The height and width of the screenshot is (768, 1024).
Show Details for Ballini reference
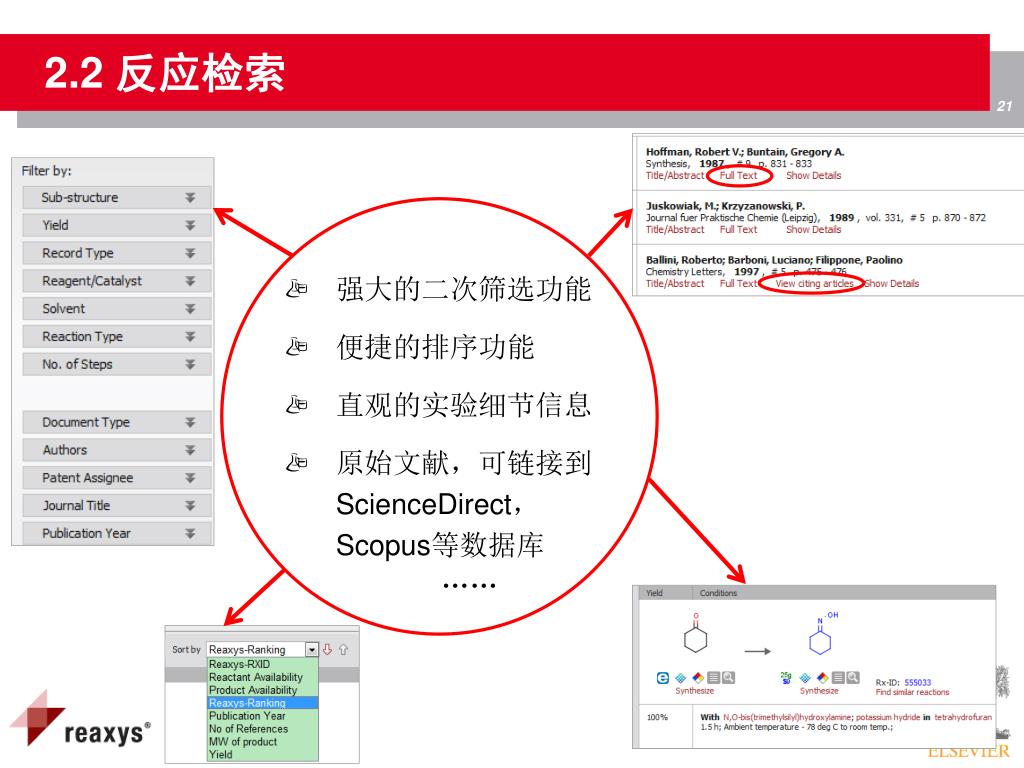click(891, 283)
